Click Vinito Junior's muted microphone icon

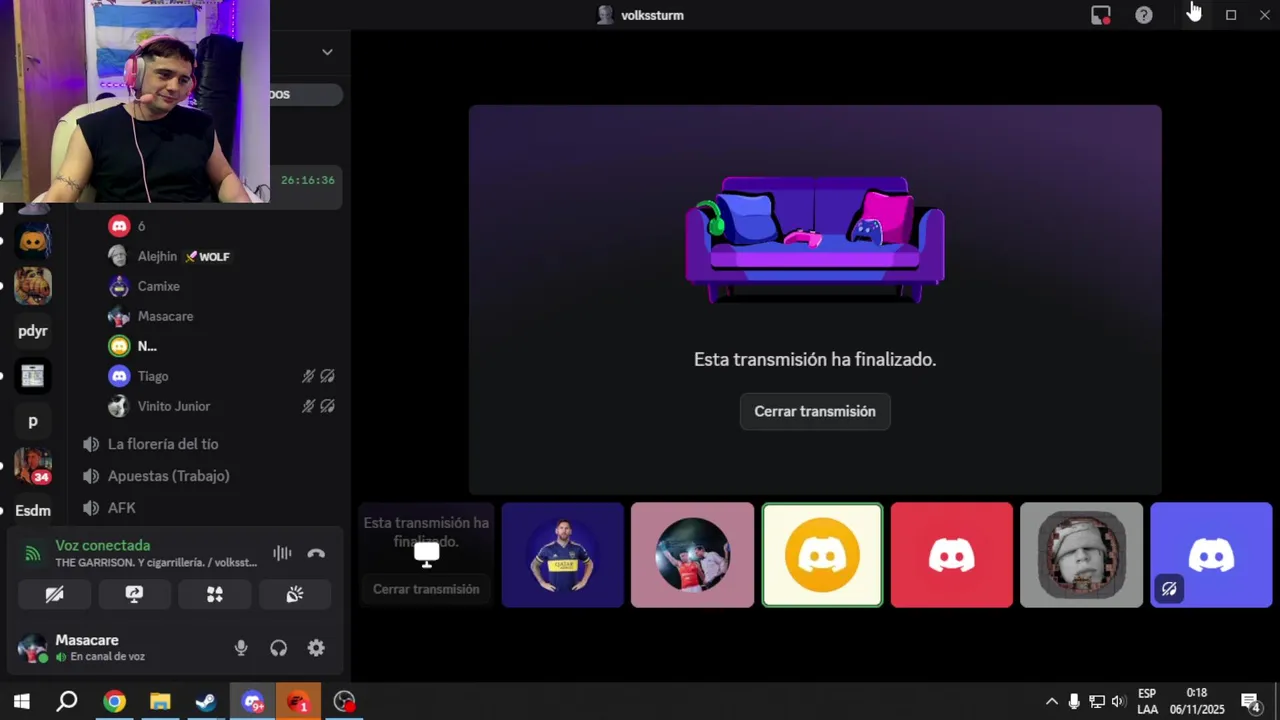coord(309,406)
